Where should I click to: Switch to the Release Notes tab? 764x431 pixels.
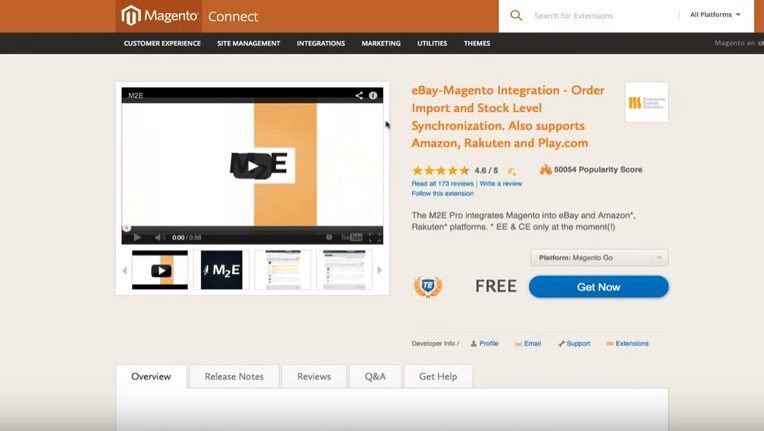click(x=234, y=376)
